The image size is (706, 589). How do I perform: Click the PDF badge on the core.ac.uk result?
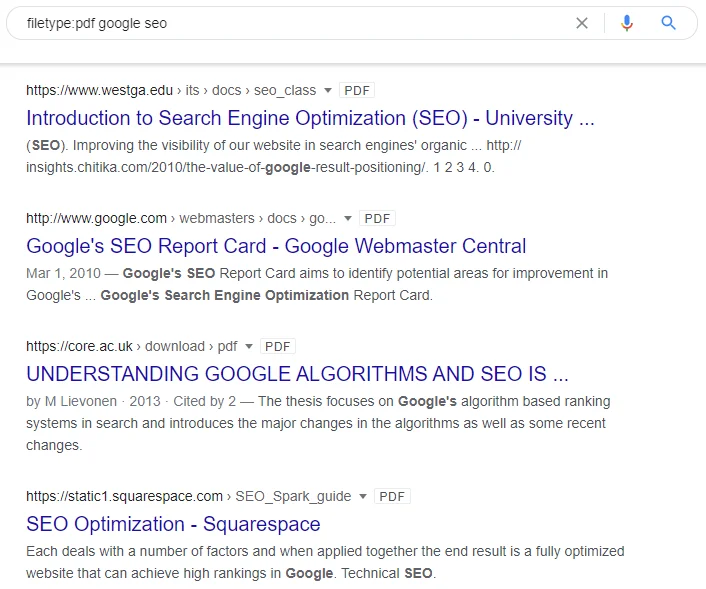coord(278,346)
